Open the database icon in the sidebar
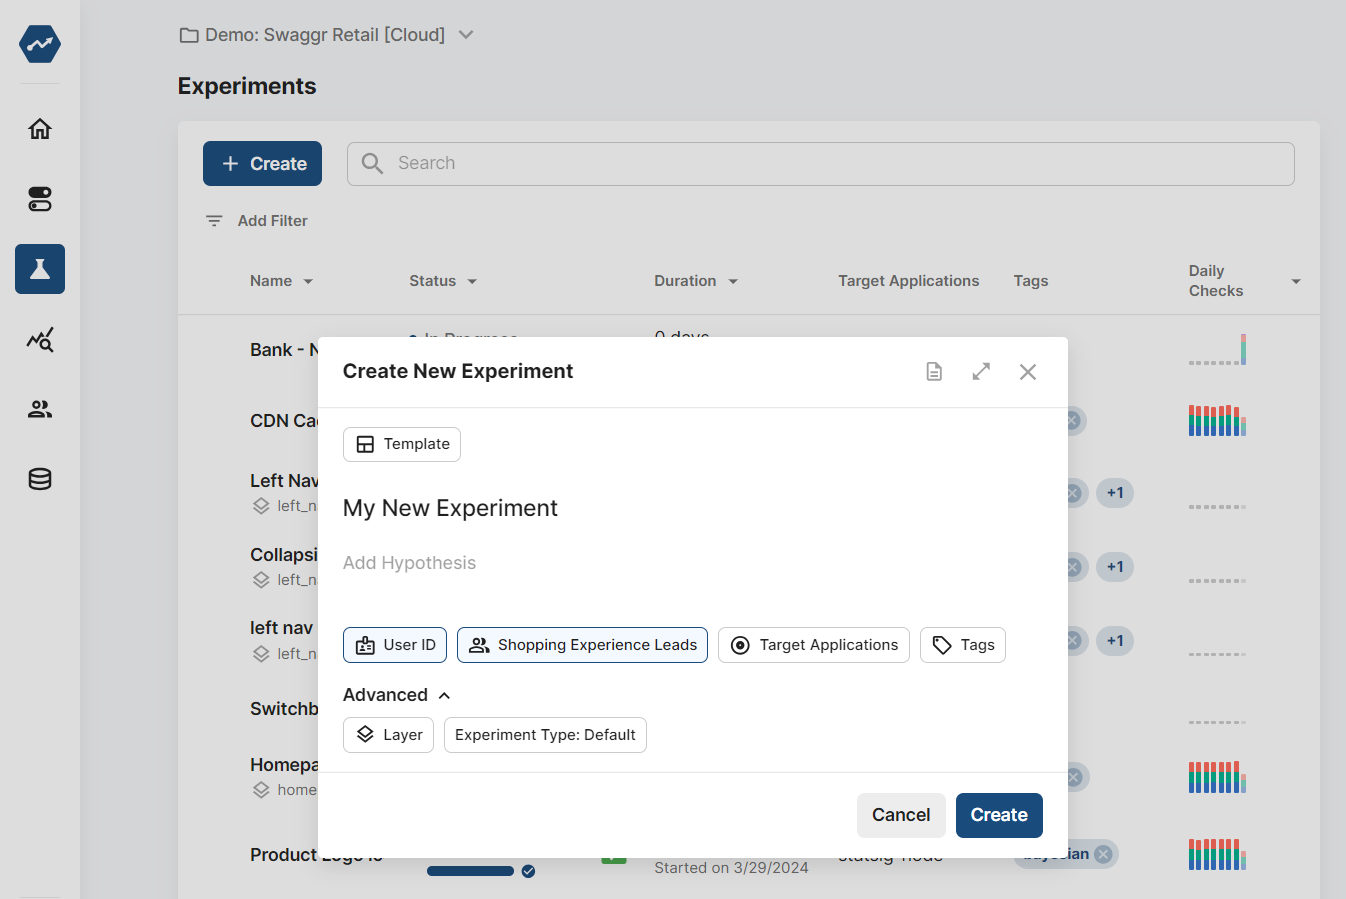 pos(39,478)
